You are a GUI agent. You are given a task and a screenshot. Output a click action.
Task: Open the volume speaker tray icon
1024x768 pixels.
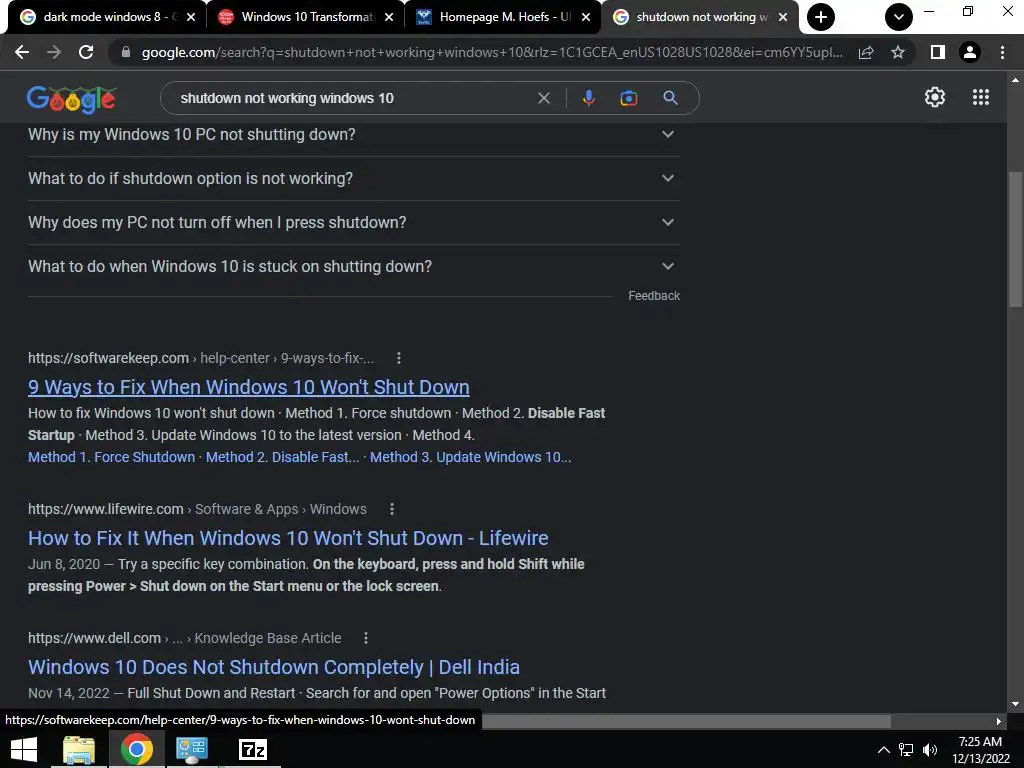930,750
